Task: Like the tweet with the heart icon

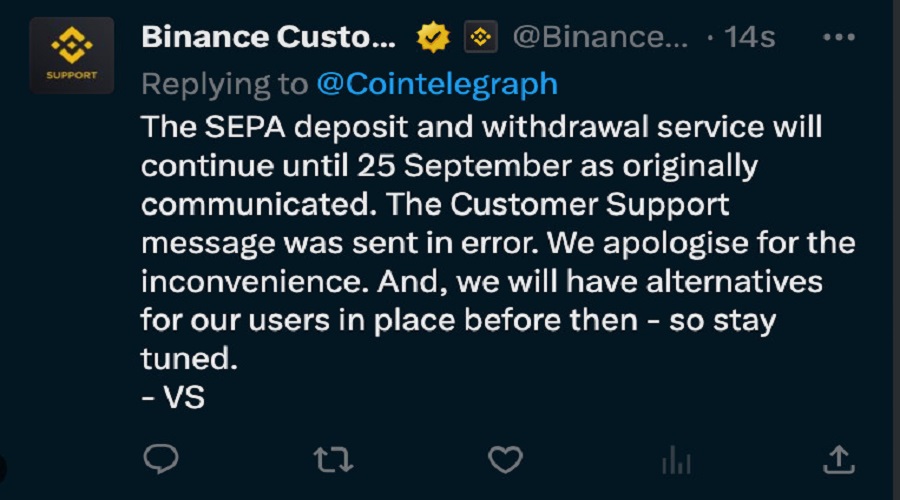Action: [505, 459]
